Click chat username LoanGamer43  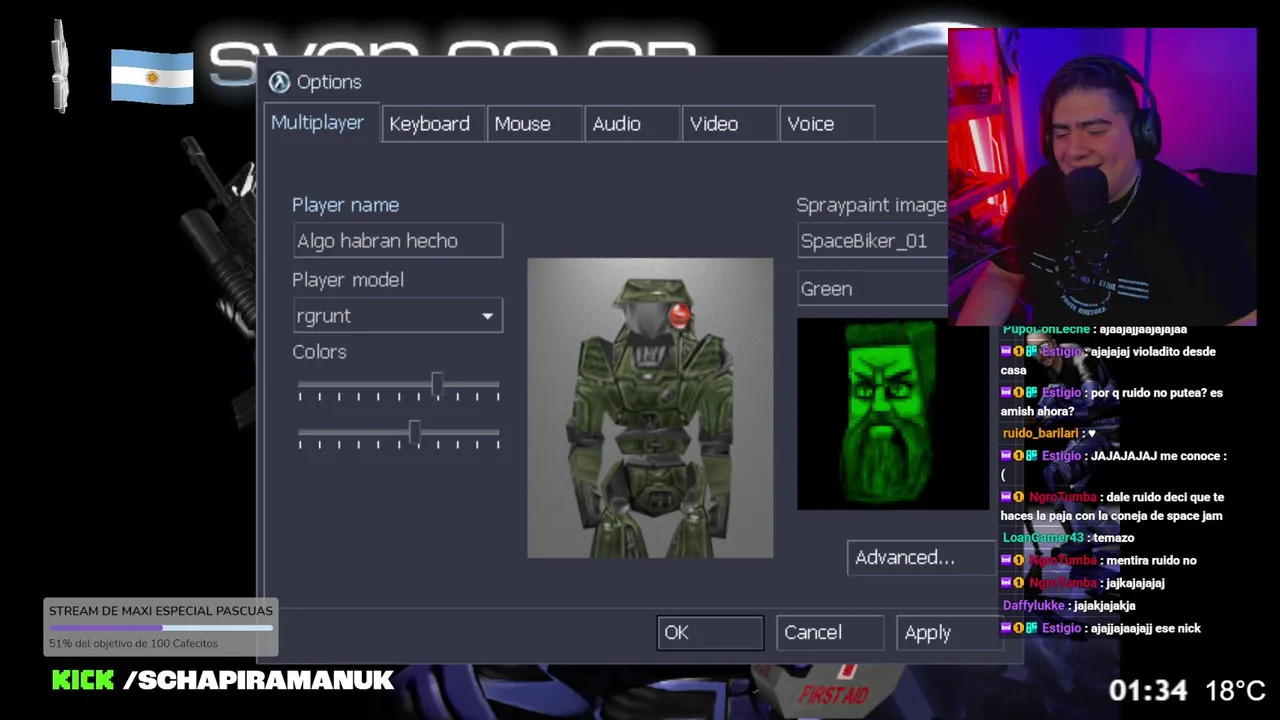coord(1042,538)
